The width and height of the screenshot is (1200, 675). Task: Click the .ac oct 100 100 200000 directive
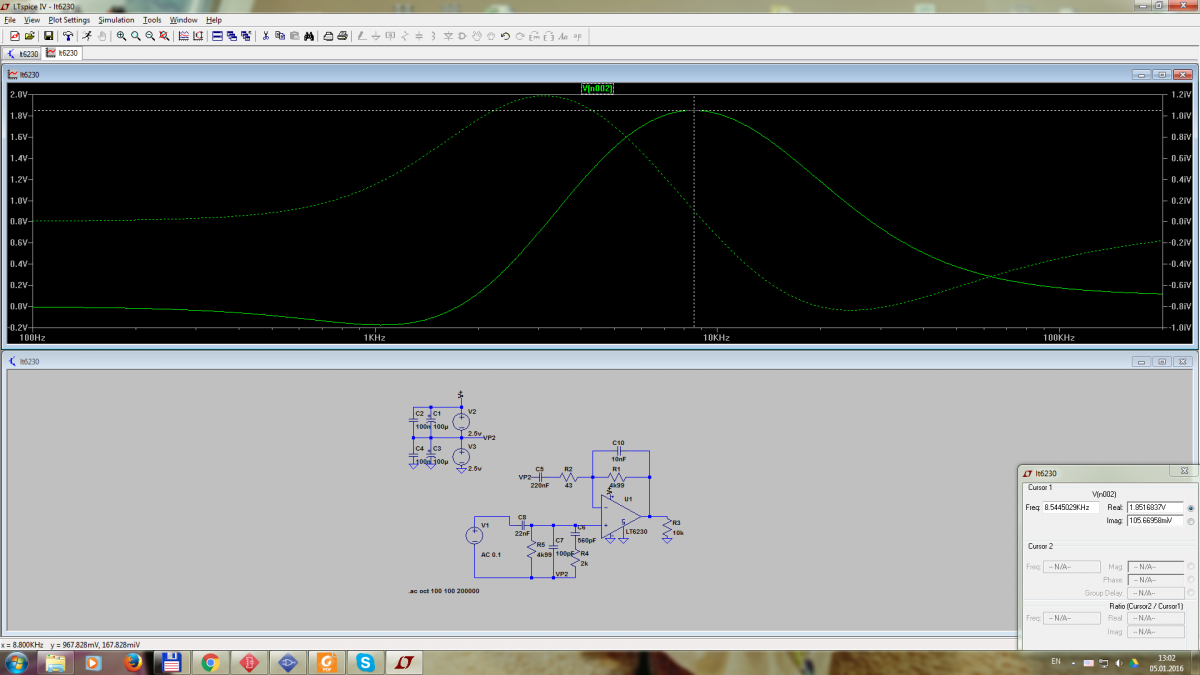point(444,591)
